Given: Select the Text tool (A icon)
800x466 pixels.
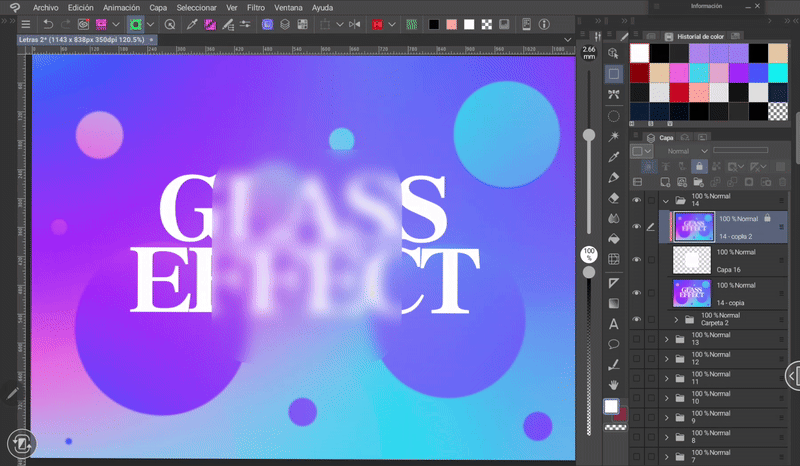Looking at the screenshot, I should click(x=614, y=324).
